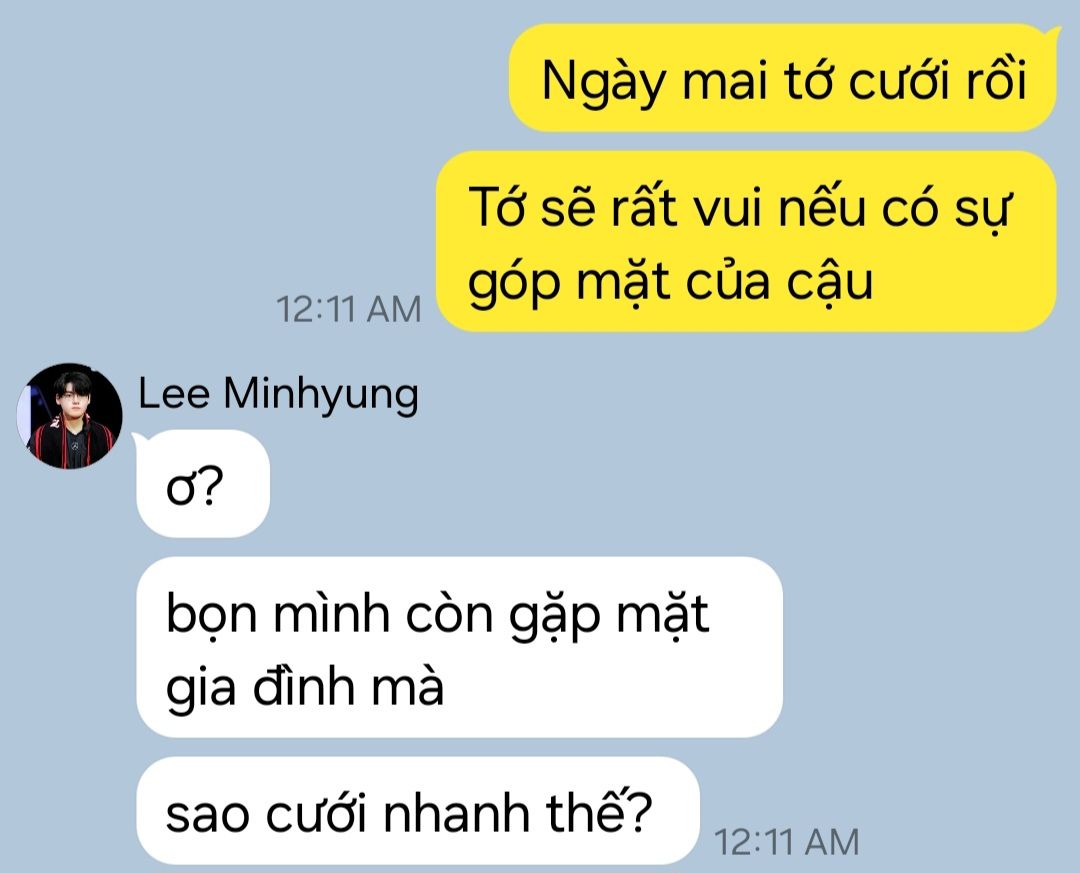
Task: Tap the white "ơ?" message bubble
Action: 203,484
